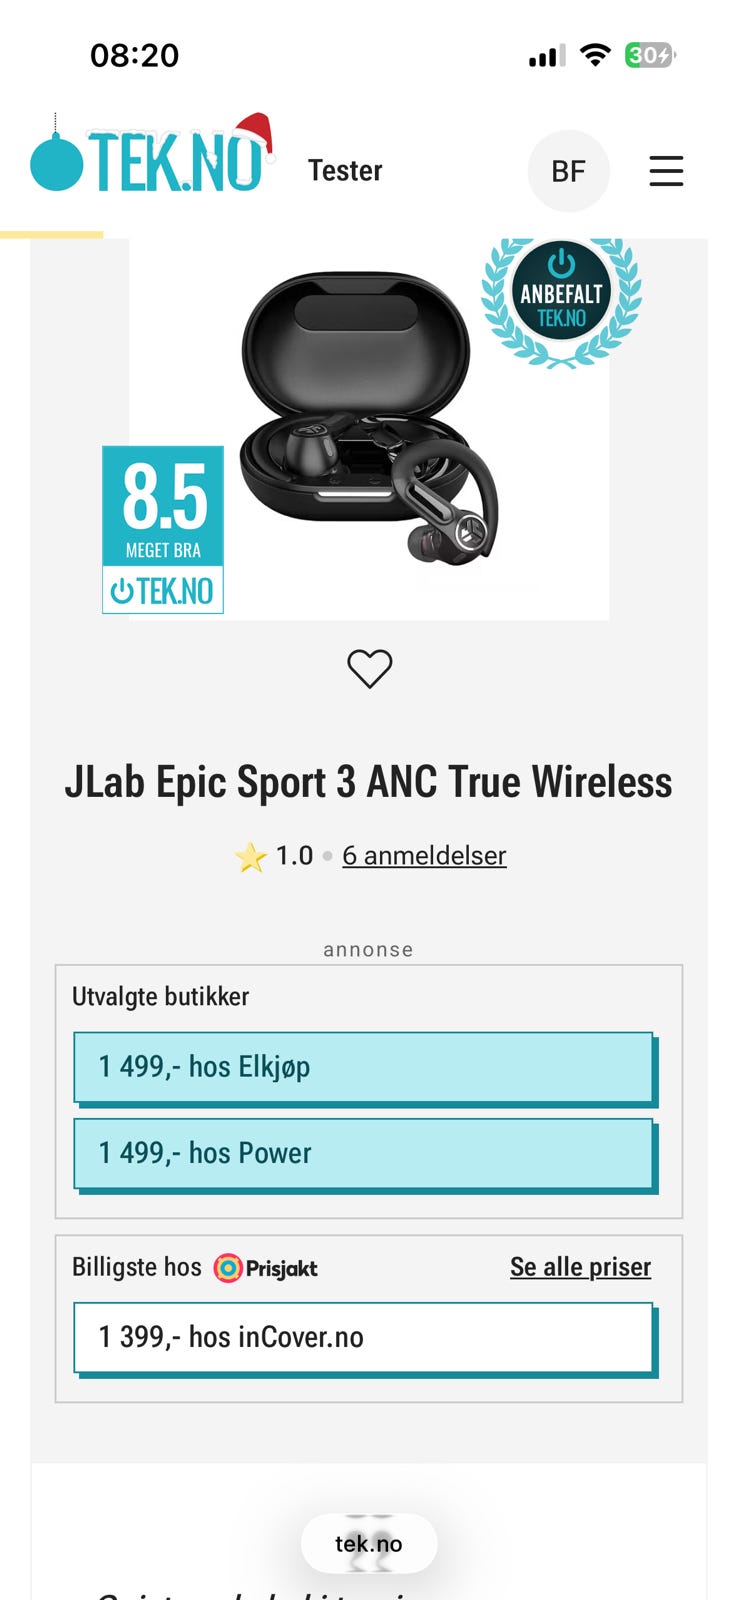Tap the JLab earbuds product image
Image resolution: width=738 pixels, height=1600 pixels.
(x=369, y=417)
